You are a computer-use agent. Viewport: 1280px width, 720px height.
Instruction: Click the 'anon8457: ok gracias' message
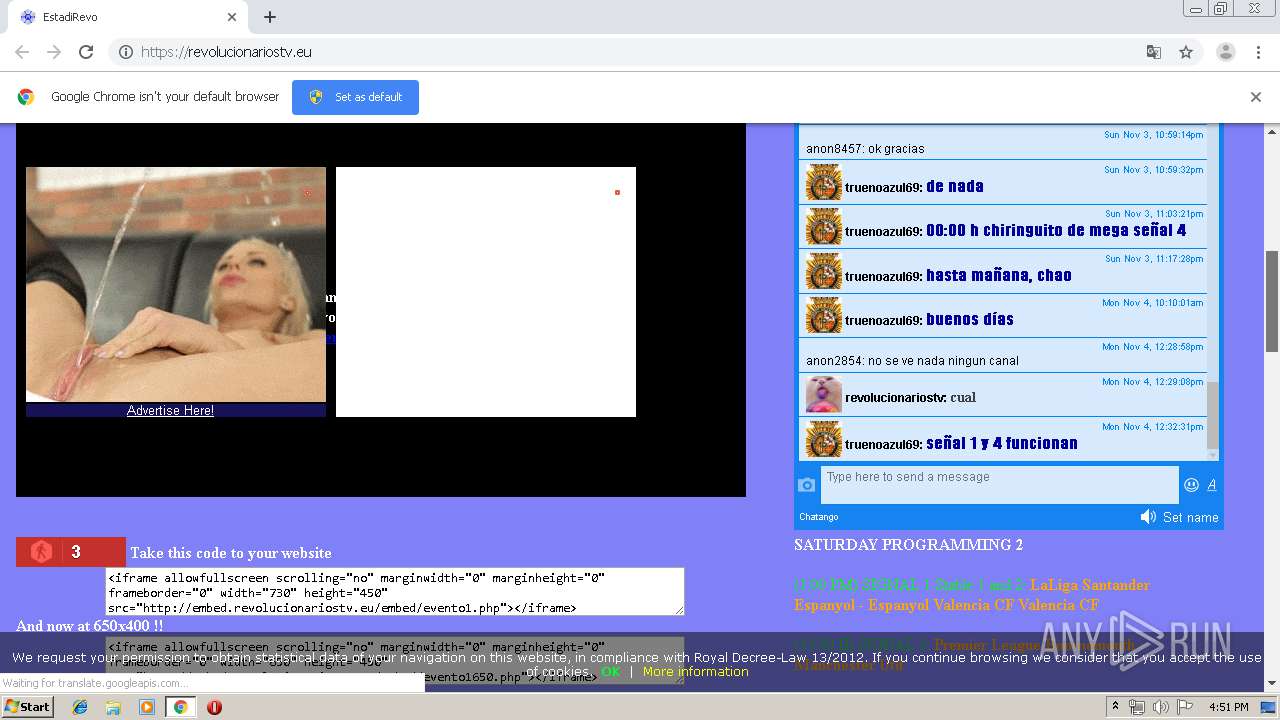(x=865, y=149)
